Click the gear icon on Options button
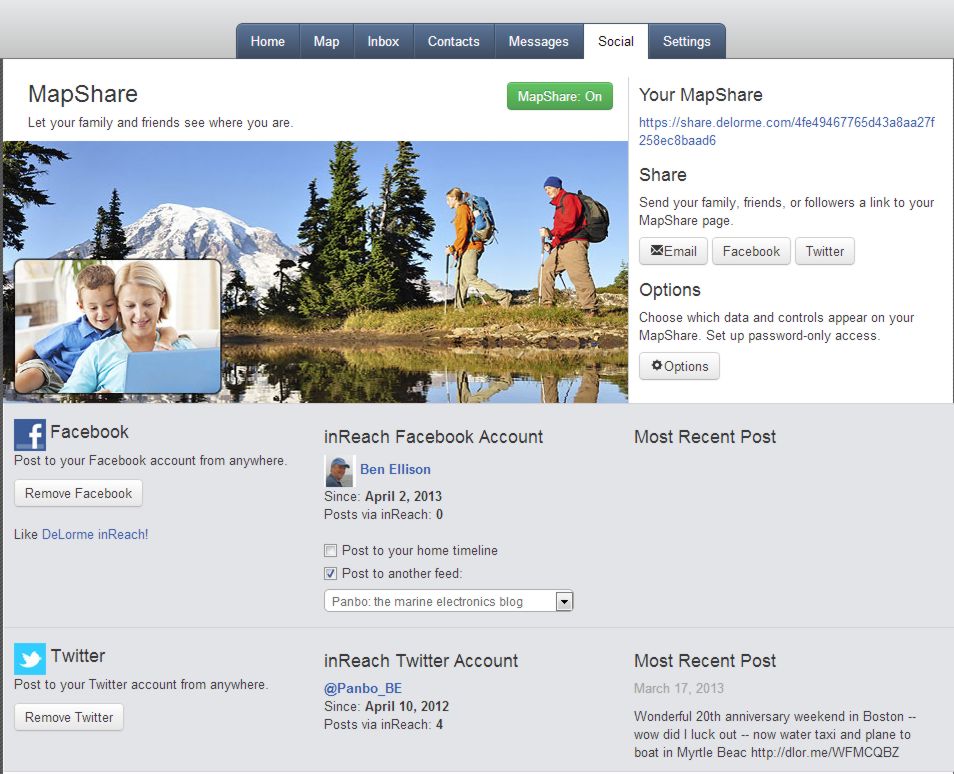This screenshot has height=774, width=954. pos(656,365)
